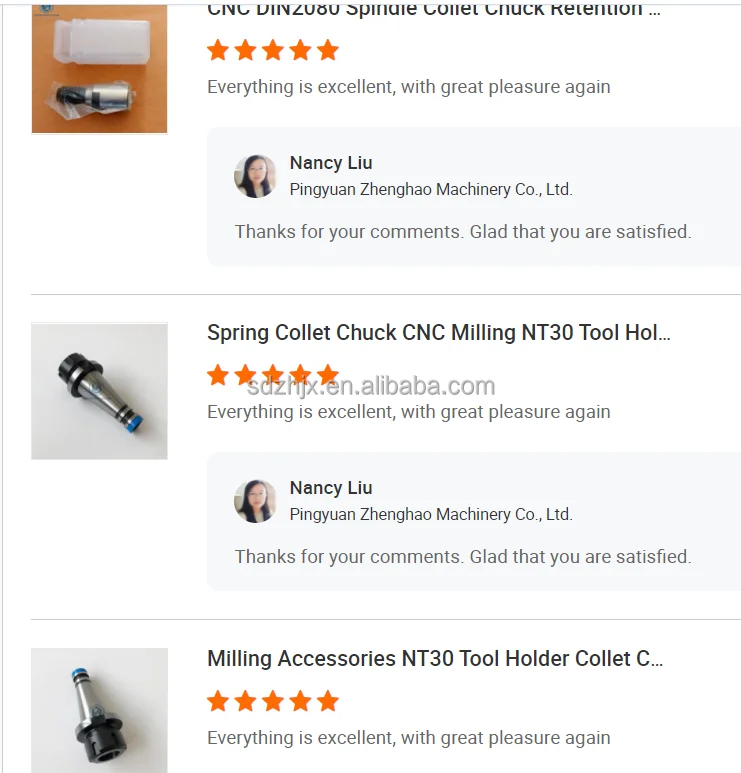Click the last star of Spring Collet rating
The height and width of the screenshot is (773, 741).
pyautogui.click(x=328, y=375)
